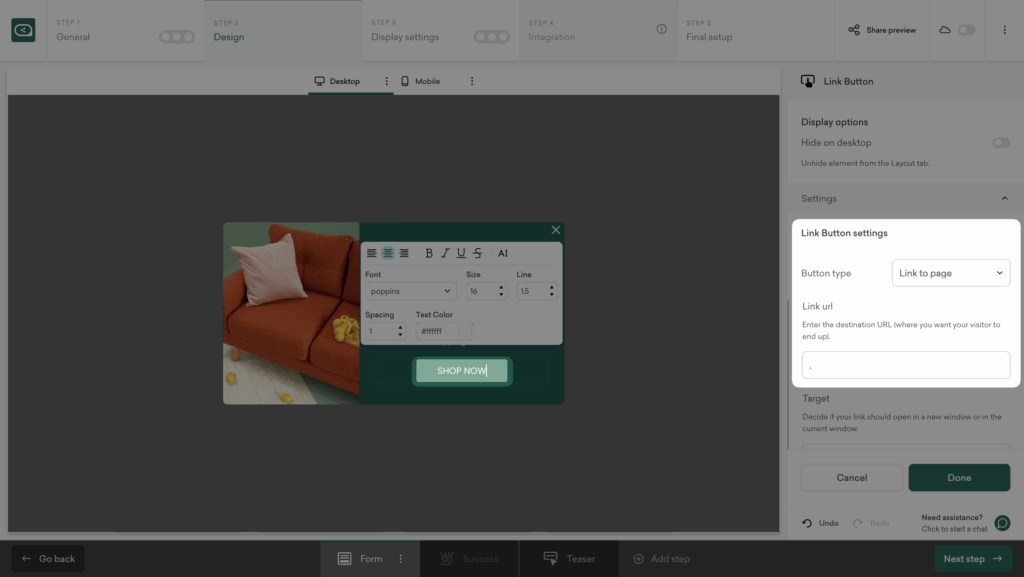Image resolution: width=1024 pixels, height=577 pixels.
Task: Apply italic formatting to button text
Action: (445, 253)
